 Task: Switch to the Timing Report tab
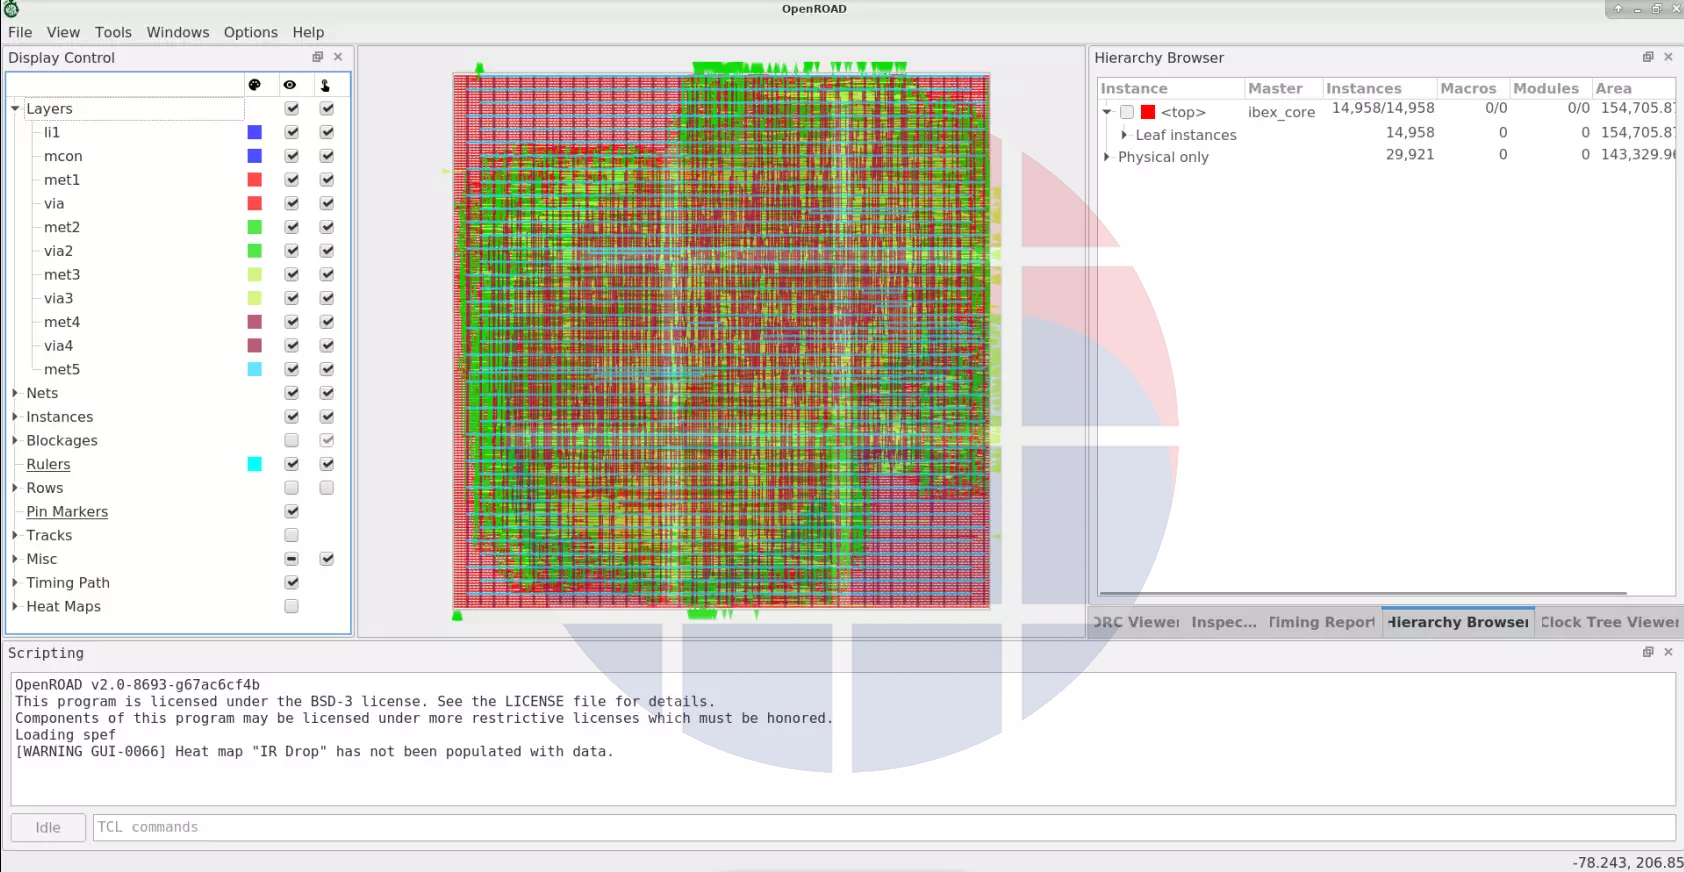1322,622
